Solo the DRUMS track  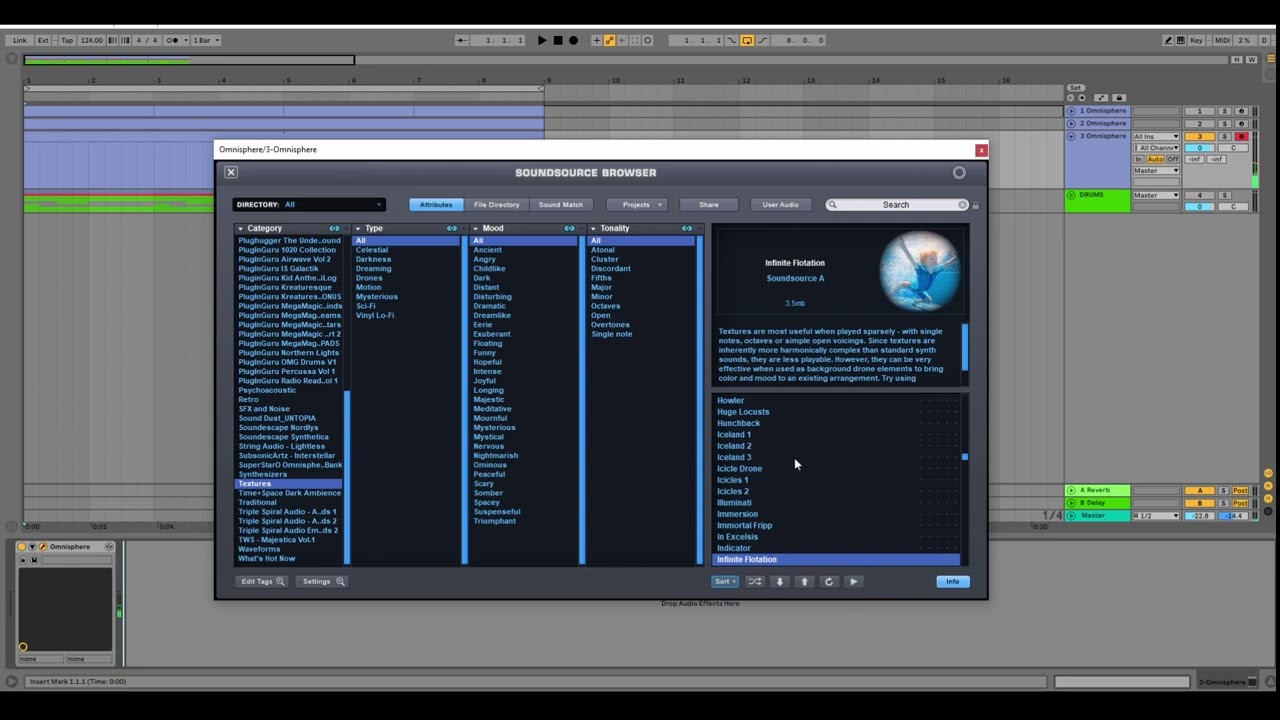(x=1224, y=195)
